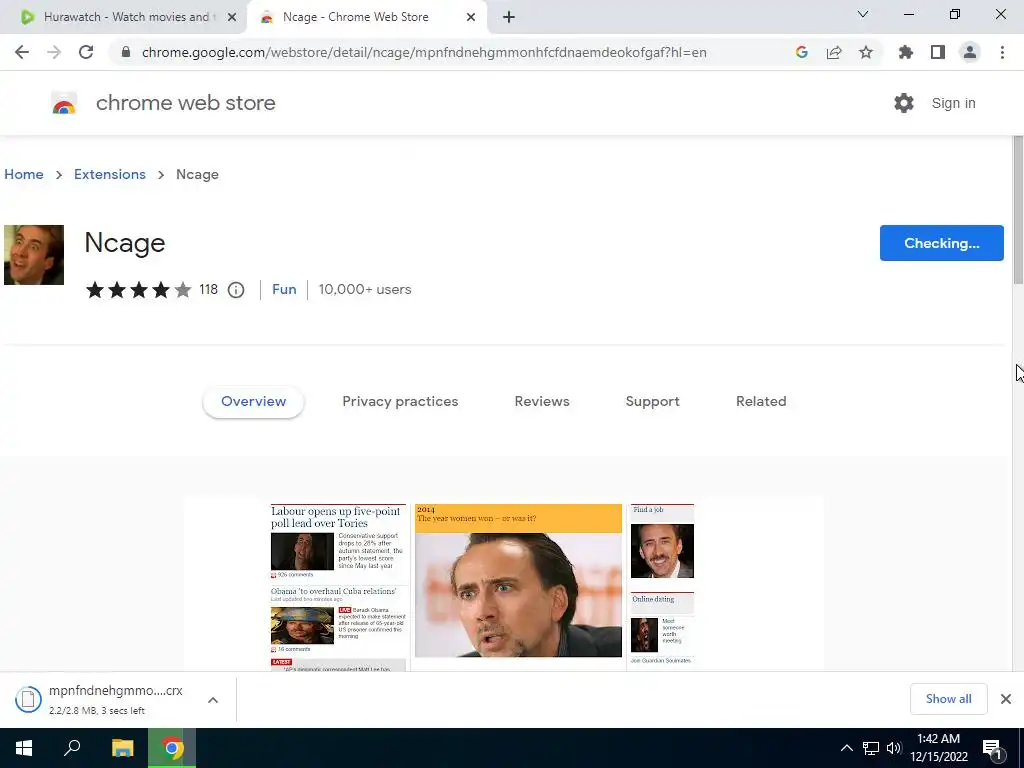The image size is (1024, 768).
Task: Go back using the browser back arrow
Action: 22,52
